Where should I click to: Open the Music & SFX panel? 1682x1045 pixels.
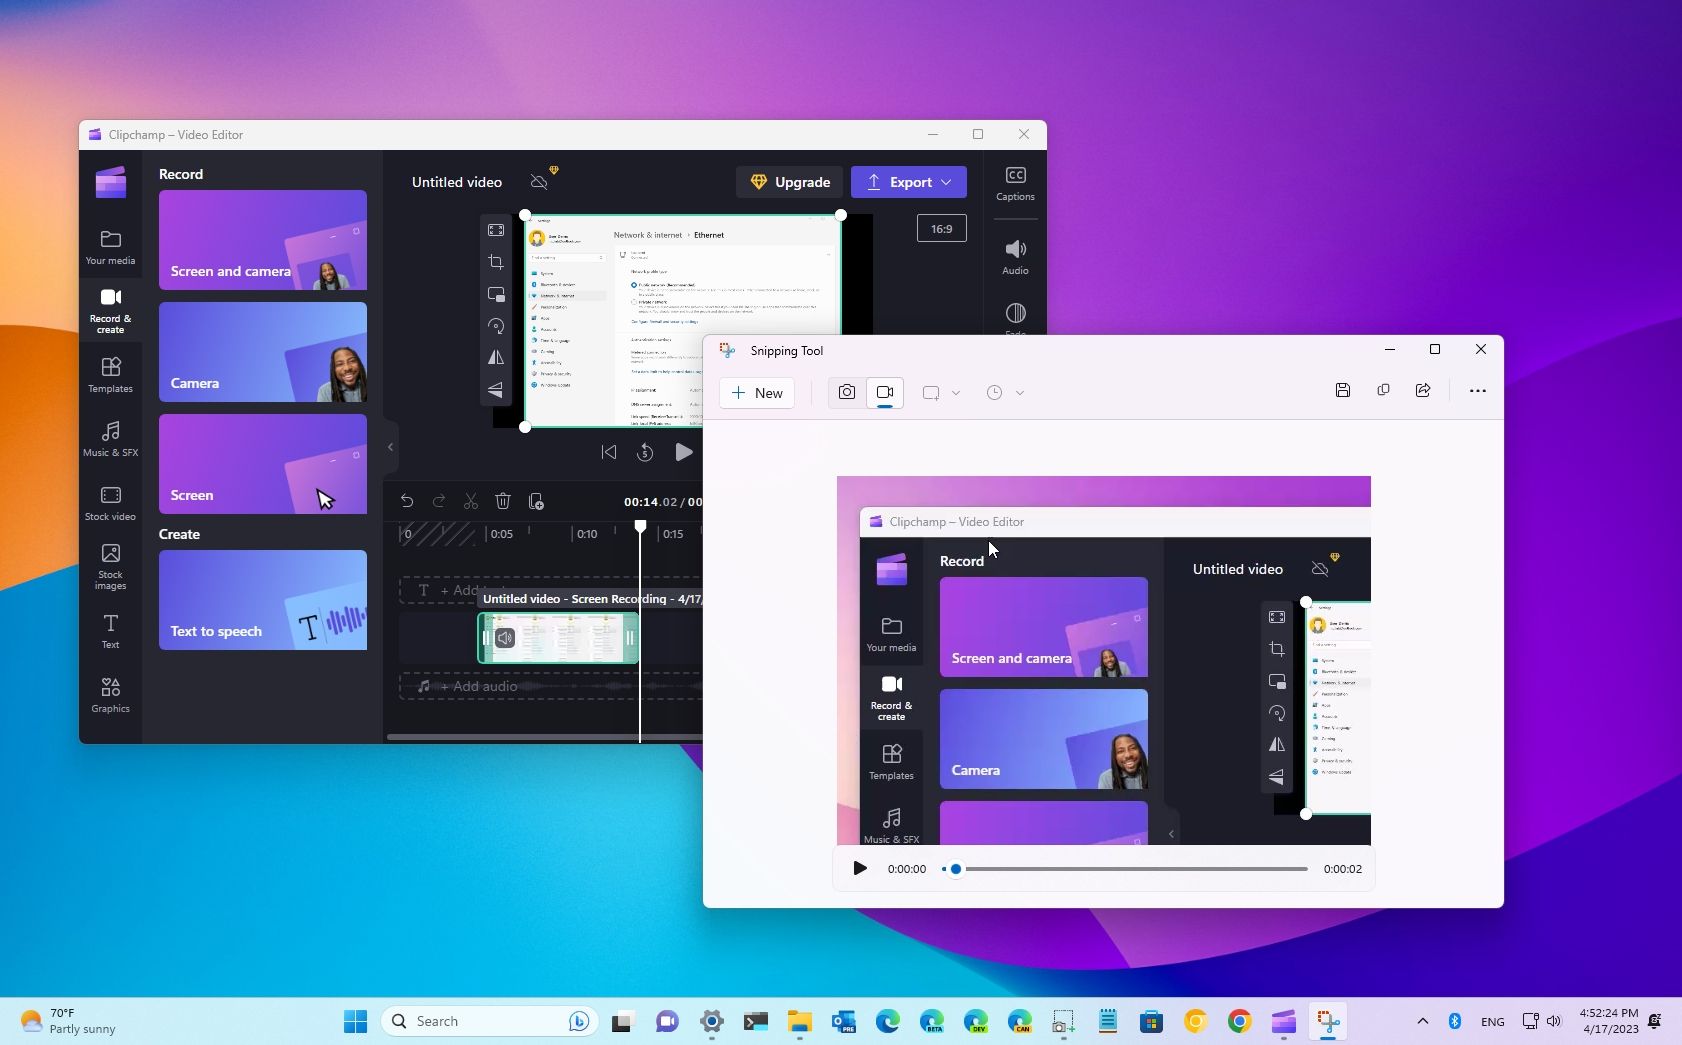110,438
